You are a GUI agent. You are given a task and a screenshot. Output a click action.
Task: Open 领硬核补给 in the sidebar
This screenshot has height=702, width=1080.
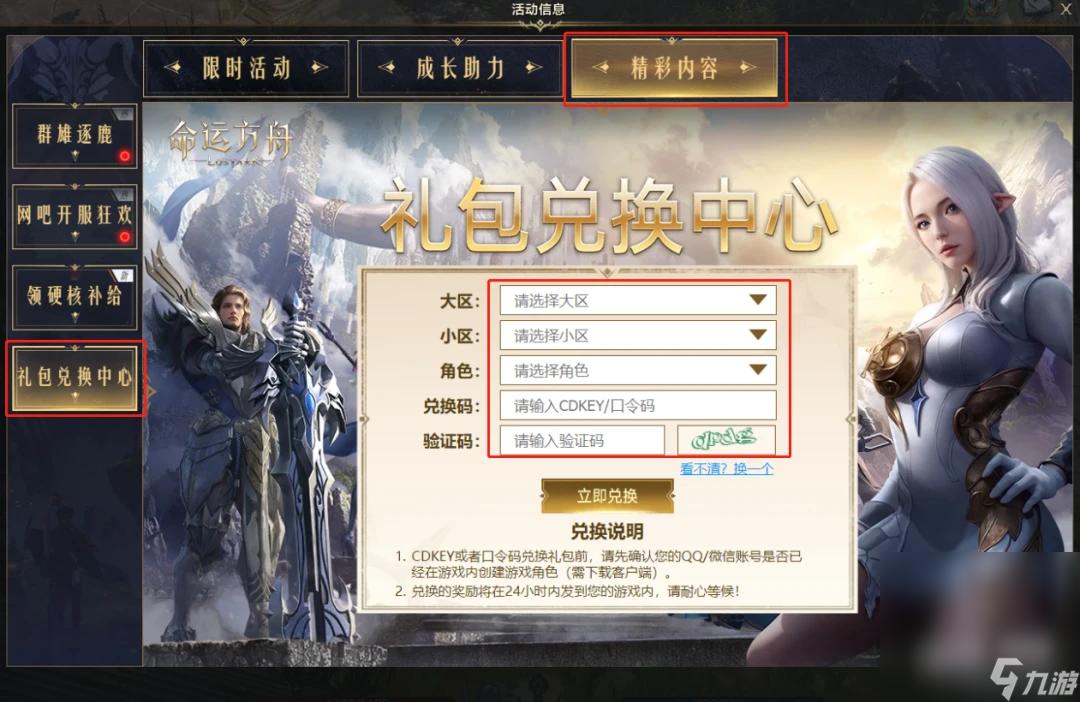[x=74, y=296]
